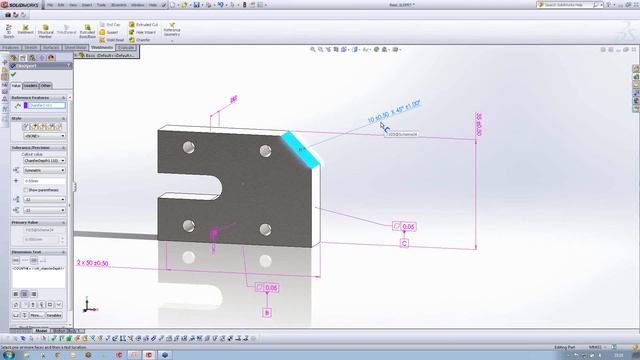Image resolution: width=640 pixels, height=360 pixels.
Task: Collapse the Reference Features section
Action: coord(63,98)
